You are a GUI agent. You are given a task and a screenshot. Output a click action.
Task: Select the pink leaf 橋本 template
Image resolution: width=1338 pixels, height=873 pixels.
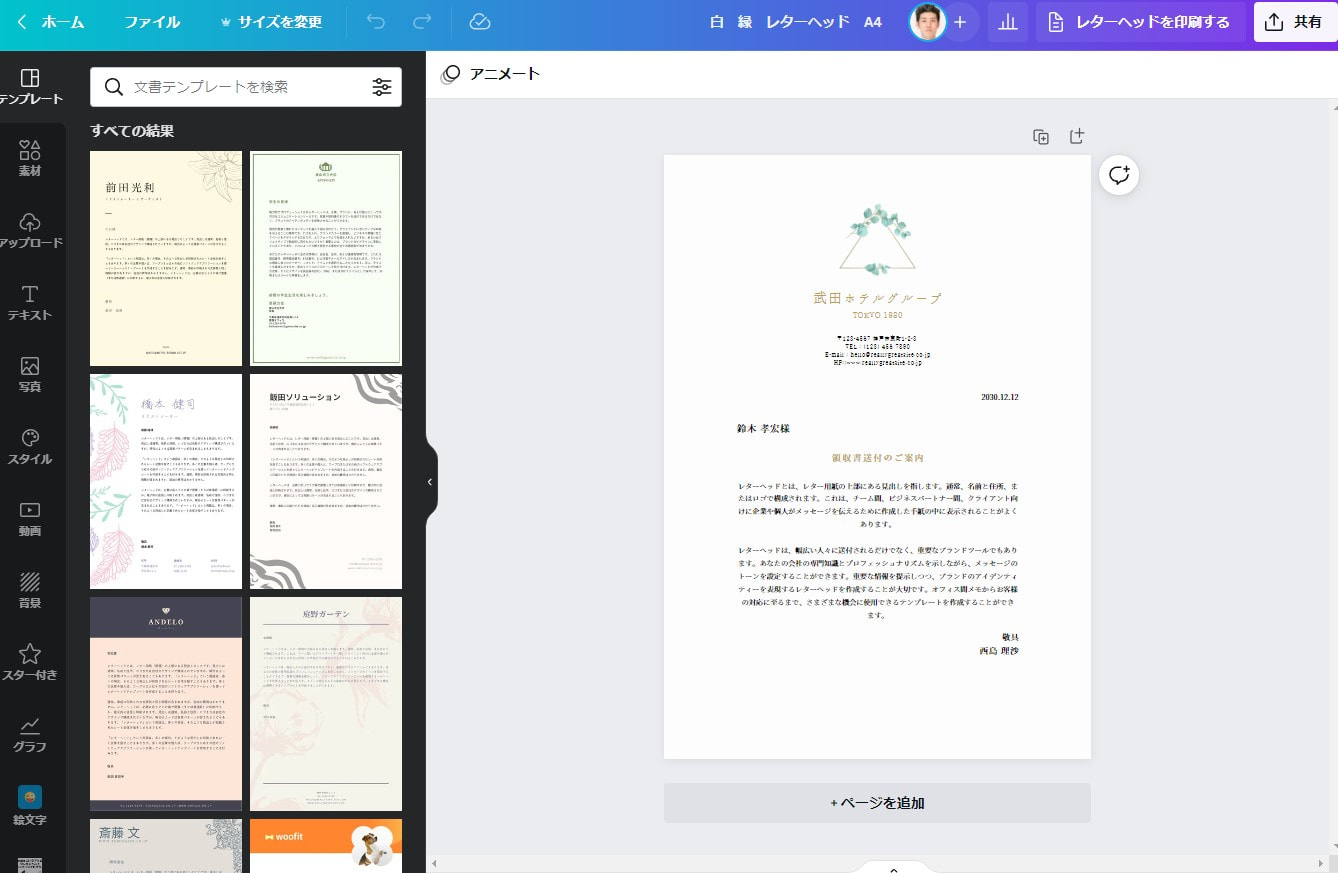coord(166,481)
